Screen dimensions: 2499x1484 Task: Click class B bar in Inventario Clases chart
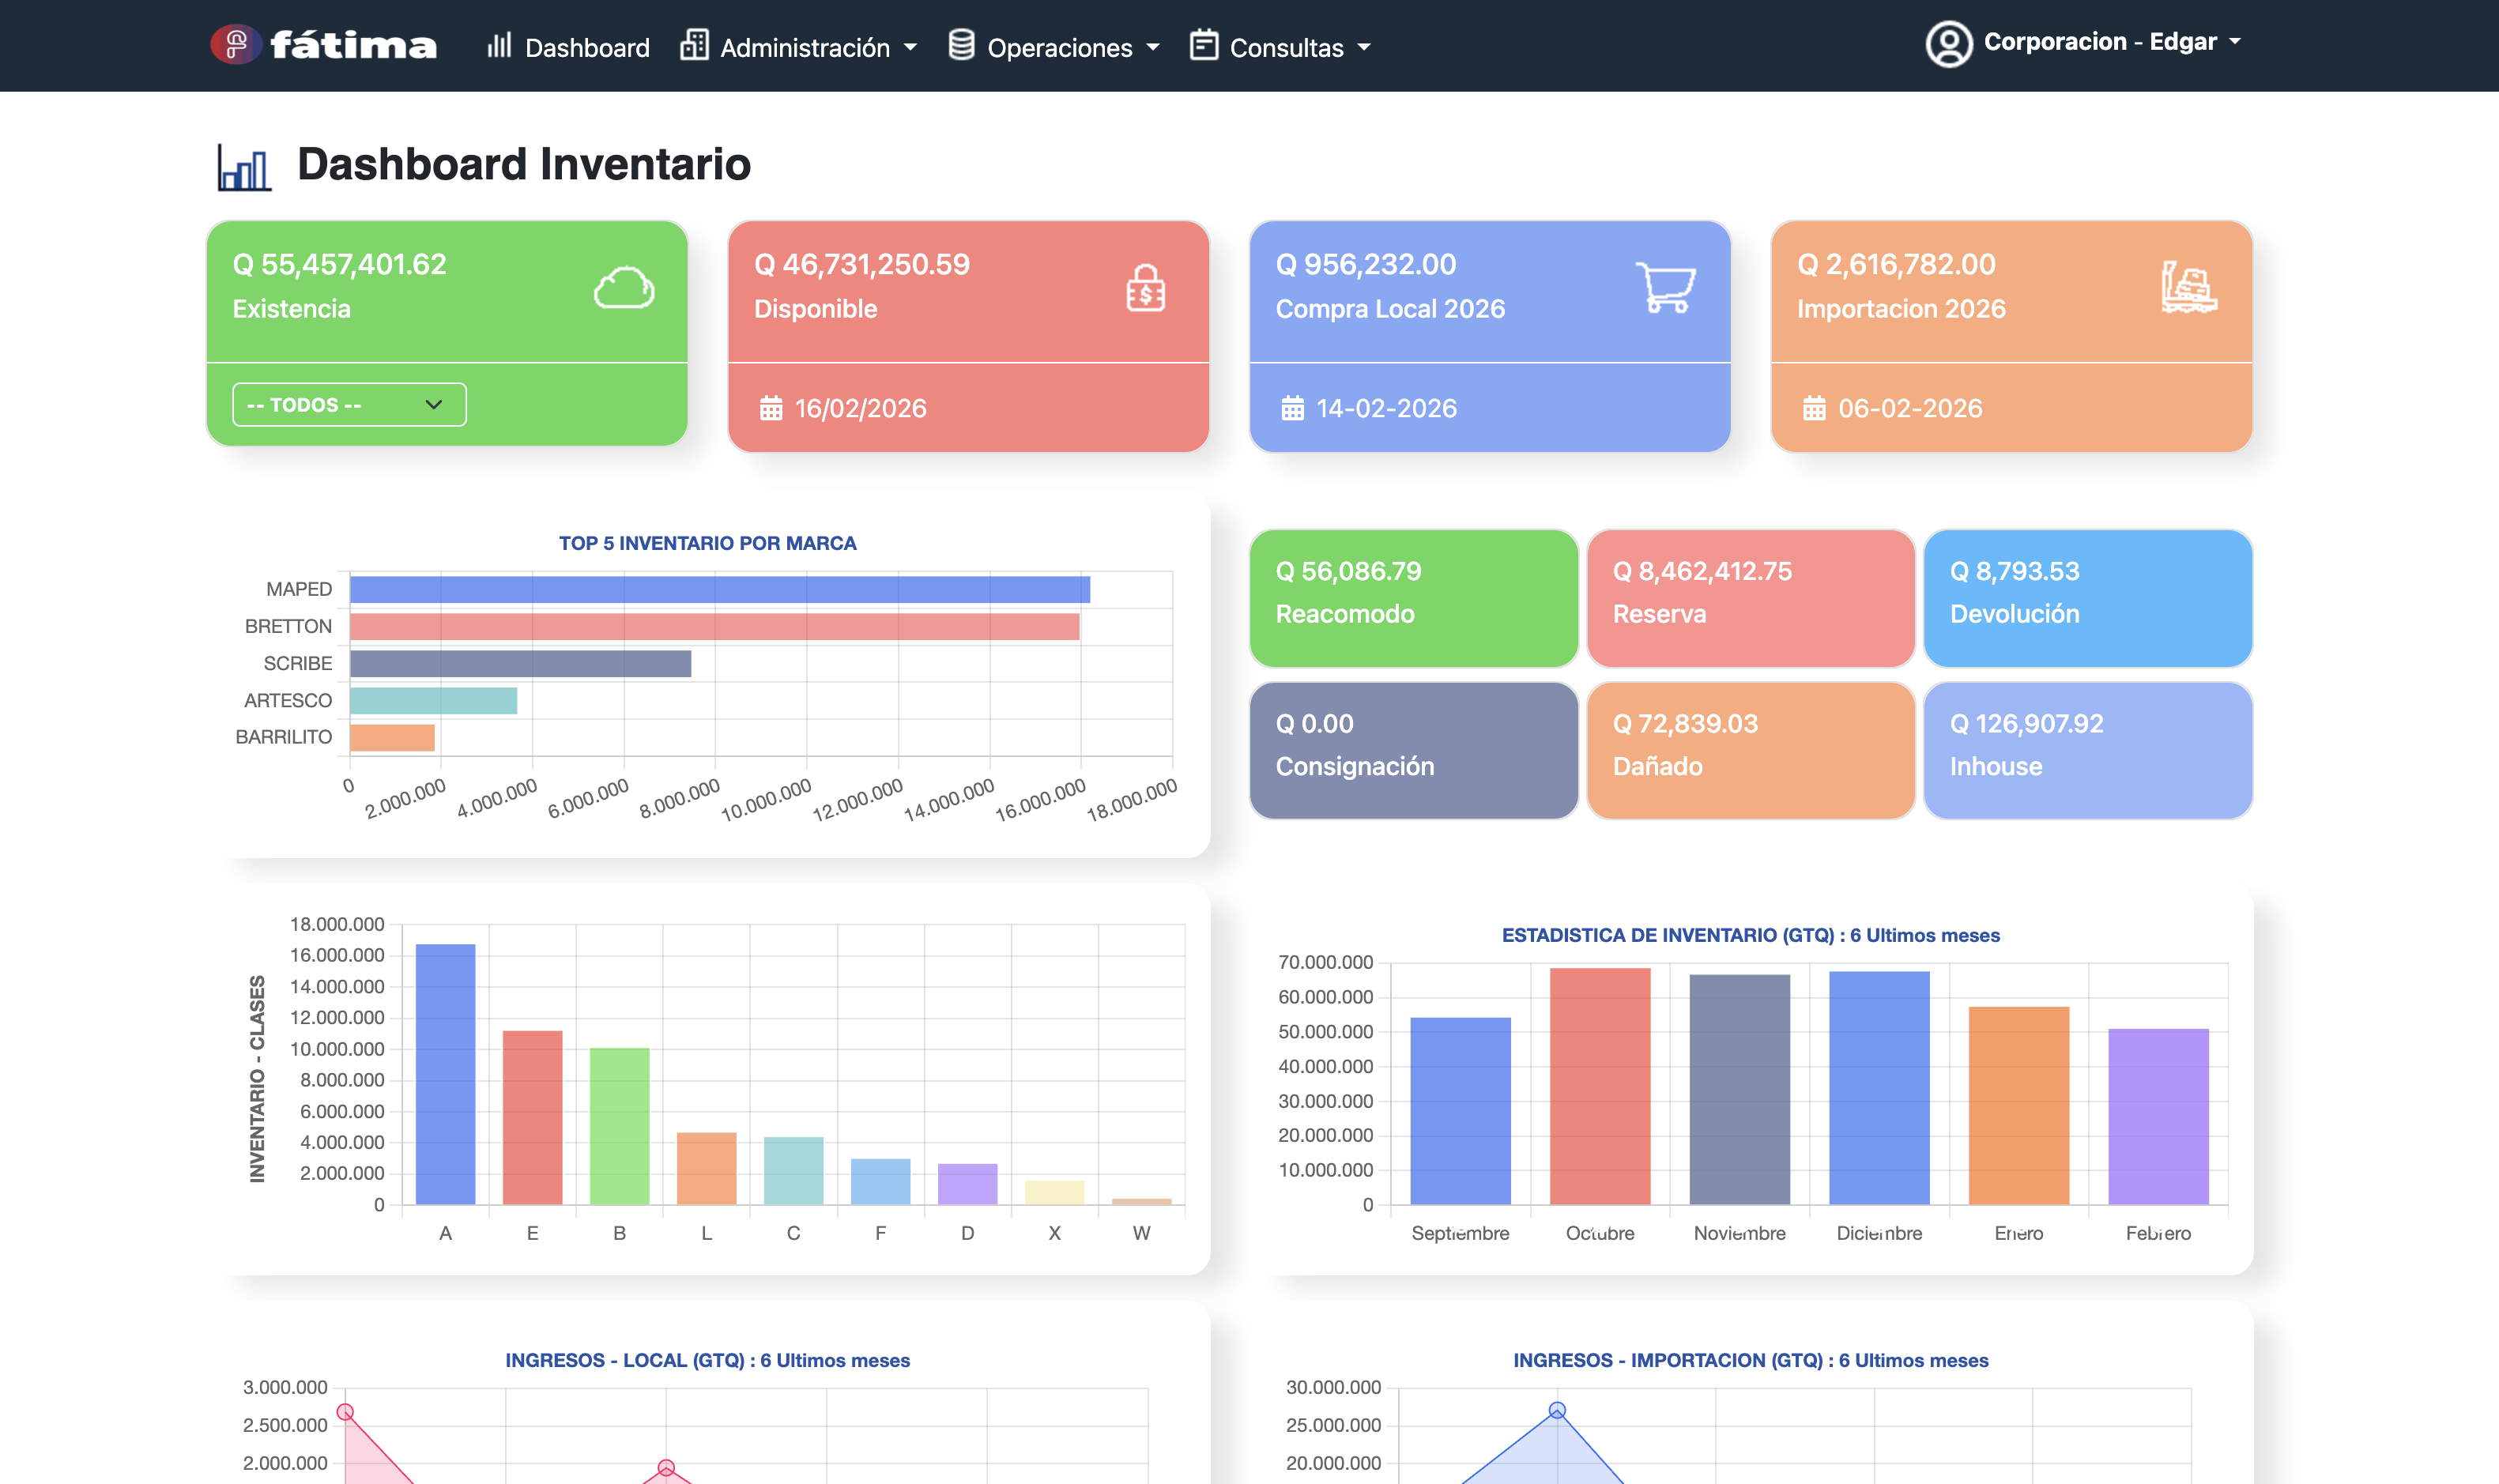(619, 1126)
